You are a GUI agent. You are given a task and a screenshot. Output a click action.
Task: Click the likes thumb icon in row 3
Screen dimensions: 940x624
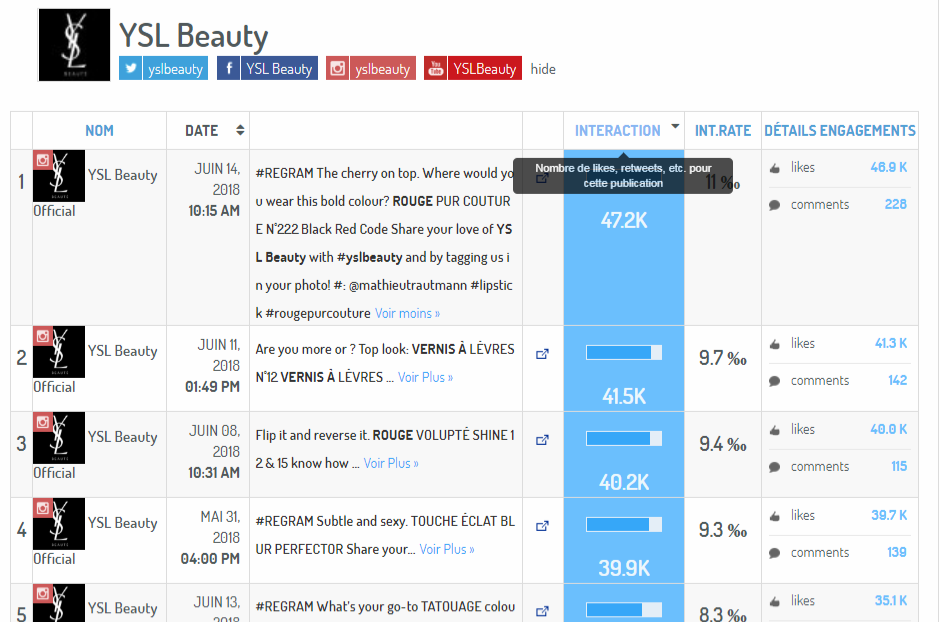click(x=775, y=430)
